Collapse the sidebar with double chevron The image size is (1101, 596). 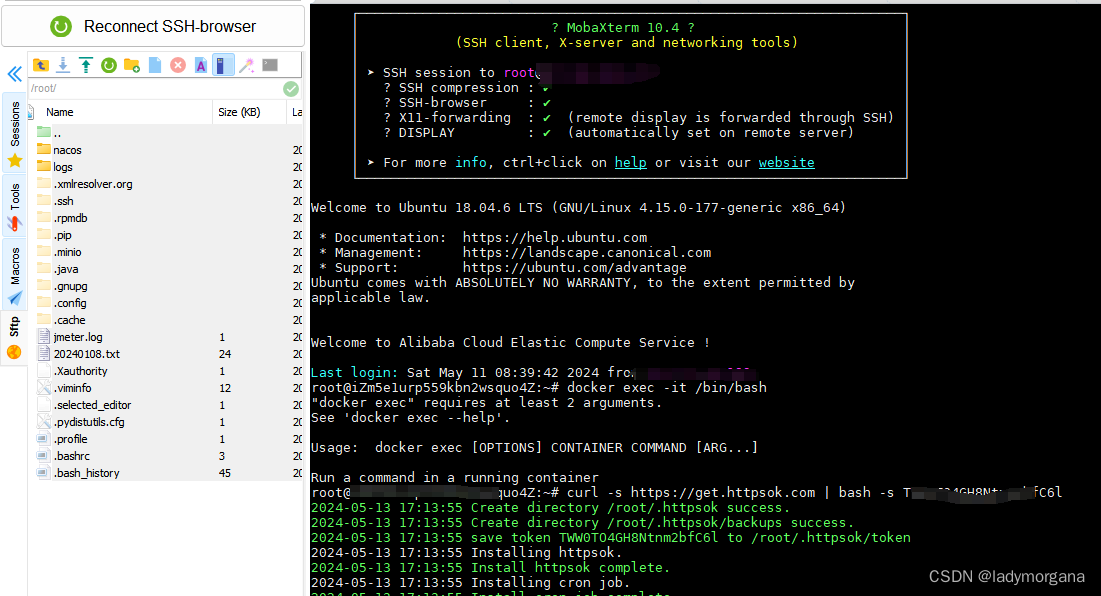tap(15, 74)
